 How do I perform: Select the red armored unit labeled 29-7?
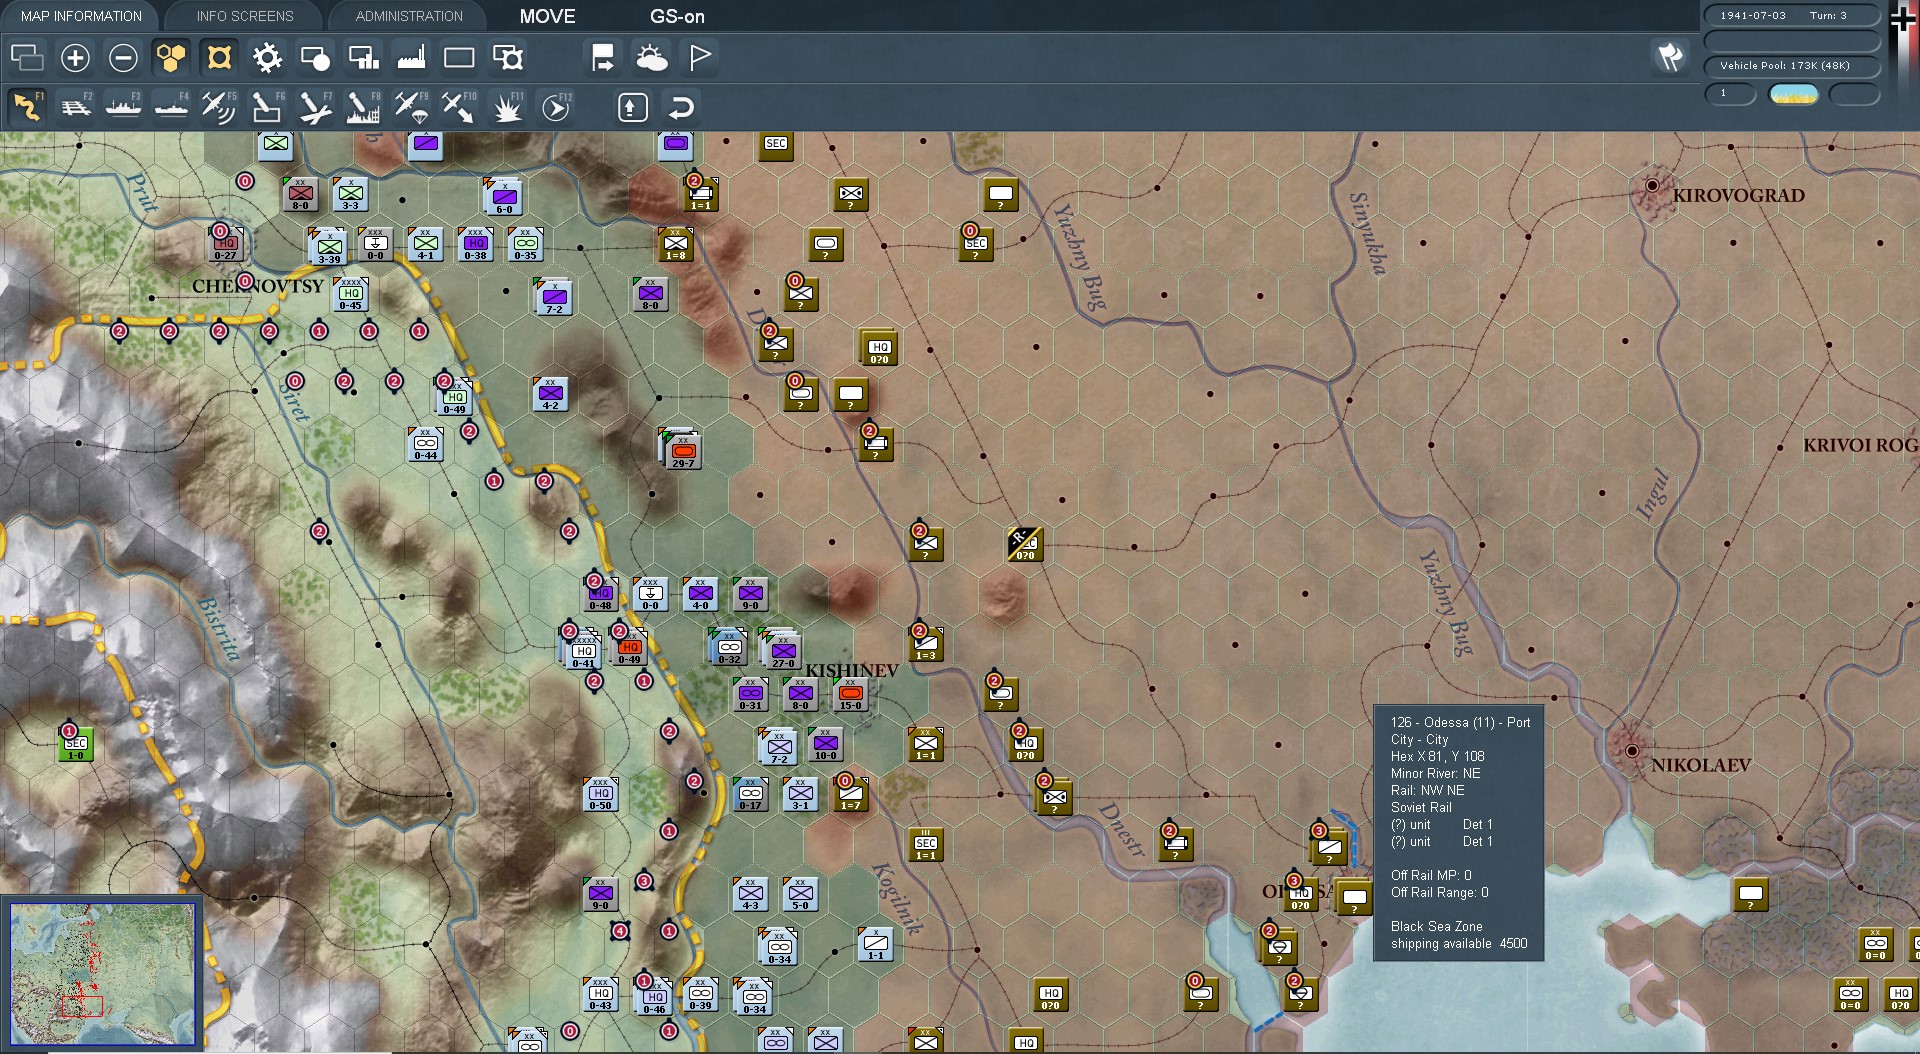coord(684,450)
